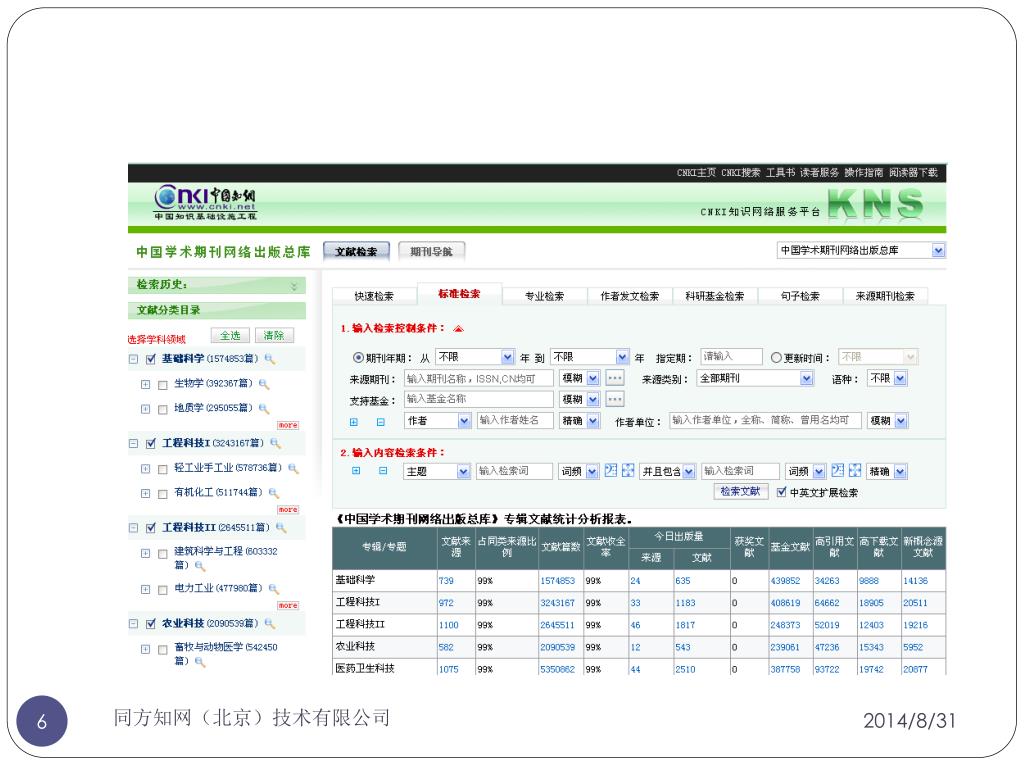Check the 地质学 checkbox
The height and width of the screenshot is (768, 1024).
pos(163,409)
